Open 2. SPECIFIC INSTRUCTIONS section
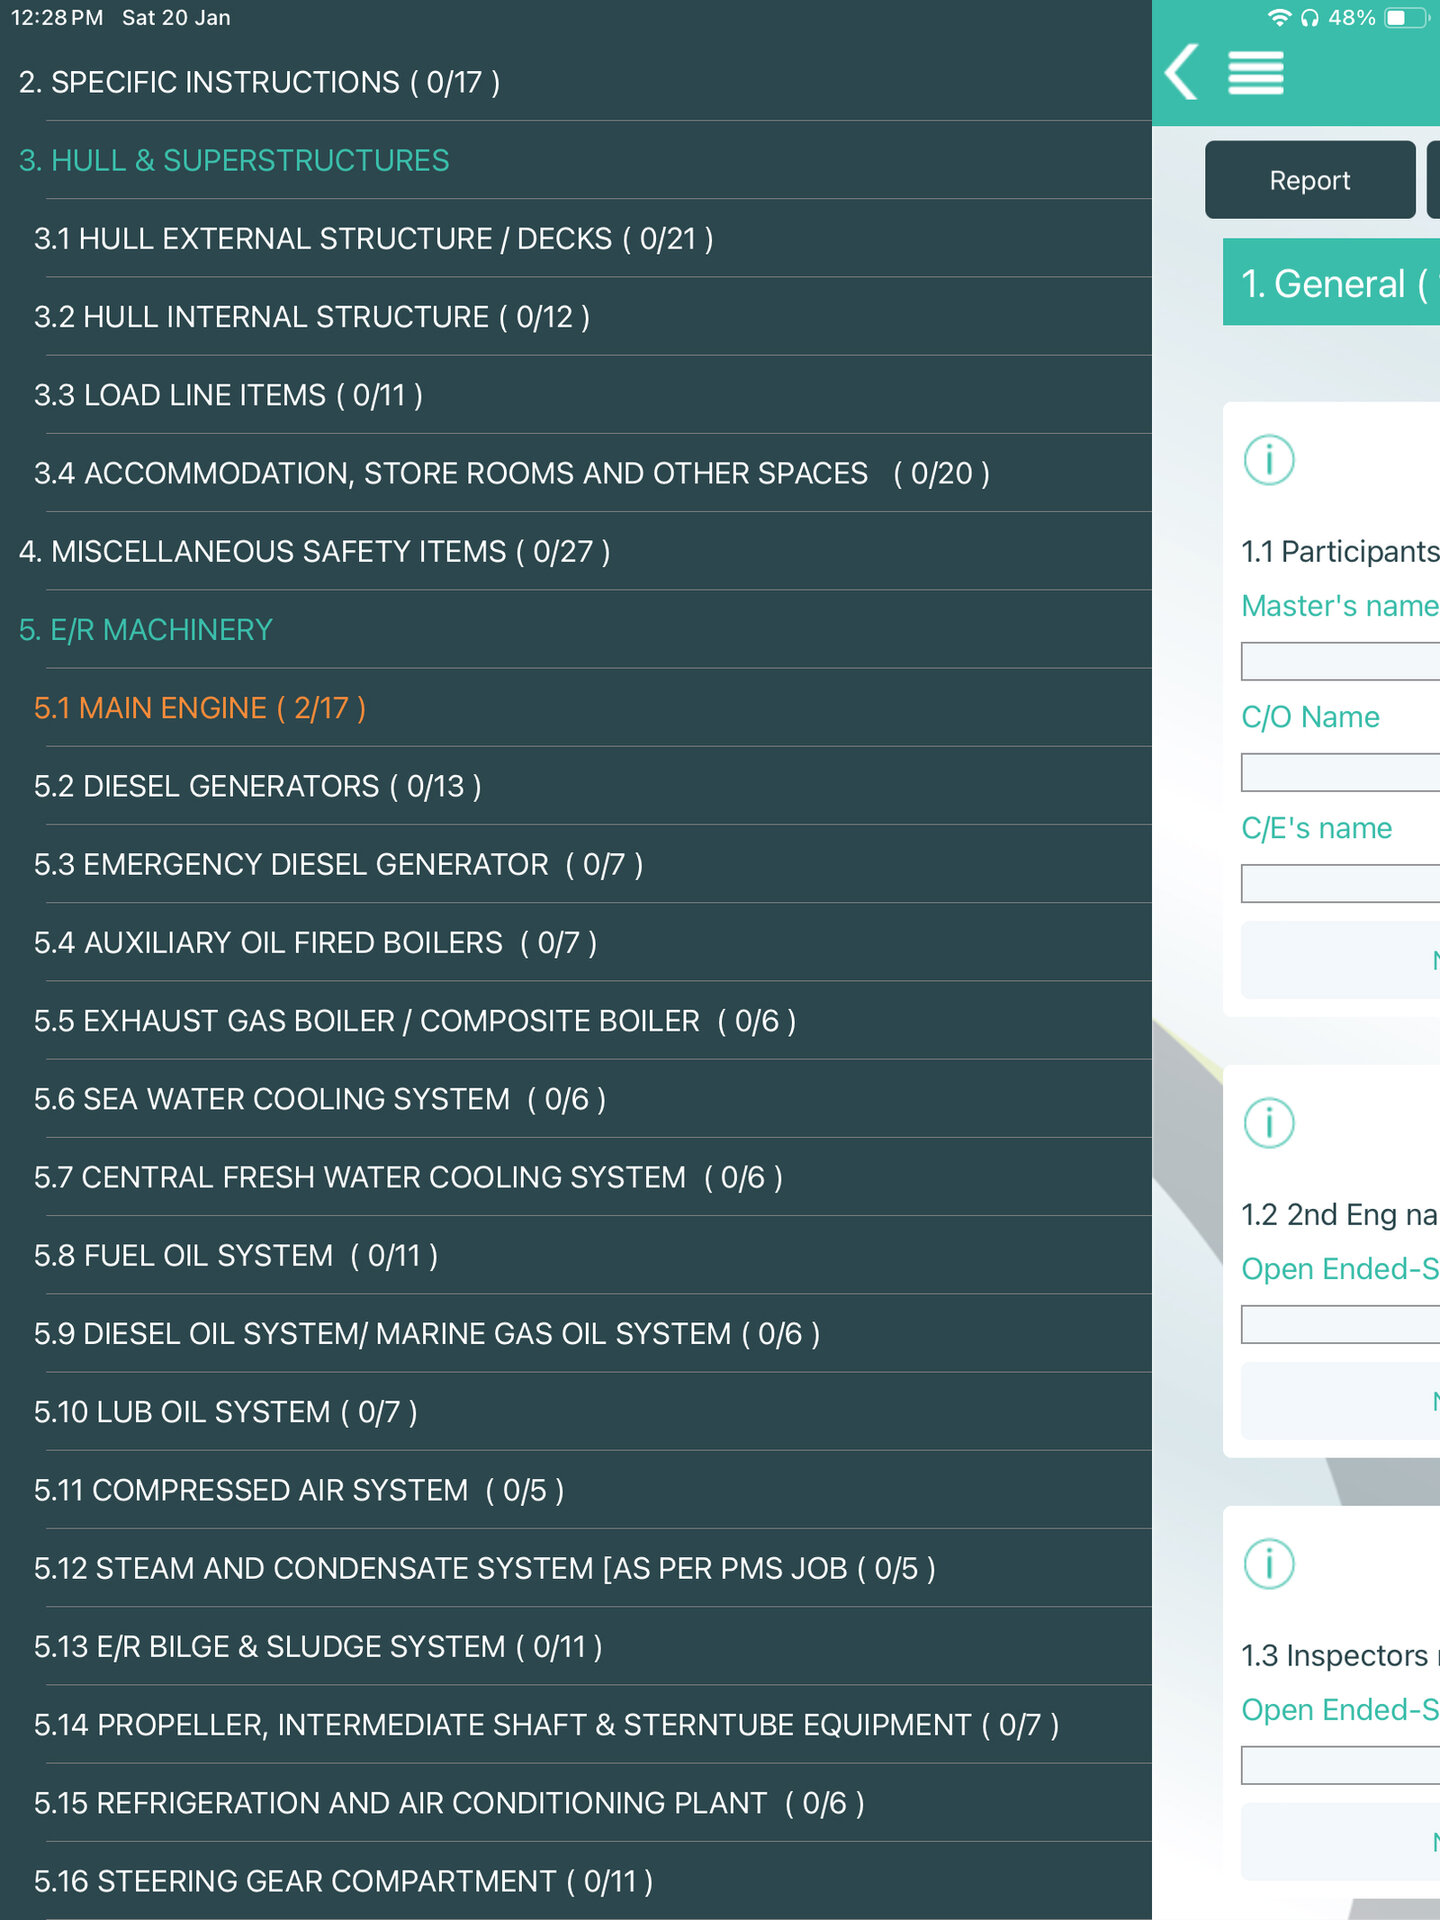 tap(260, 82)
